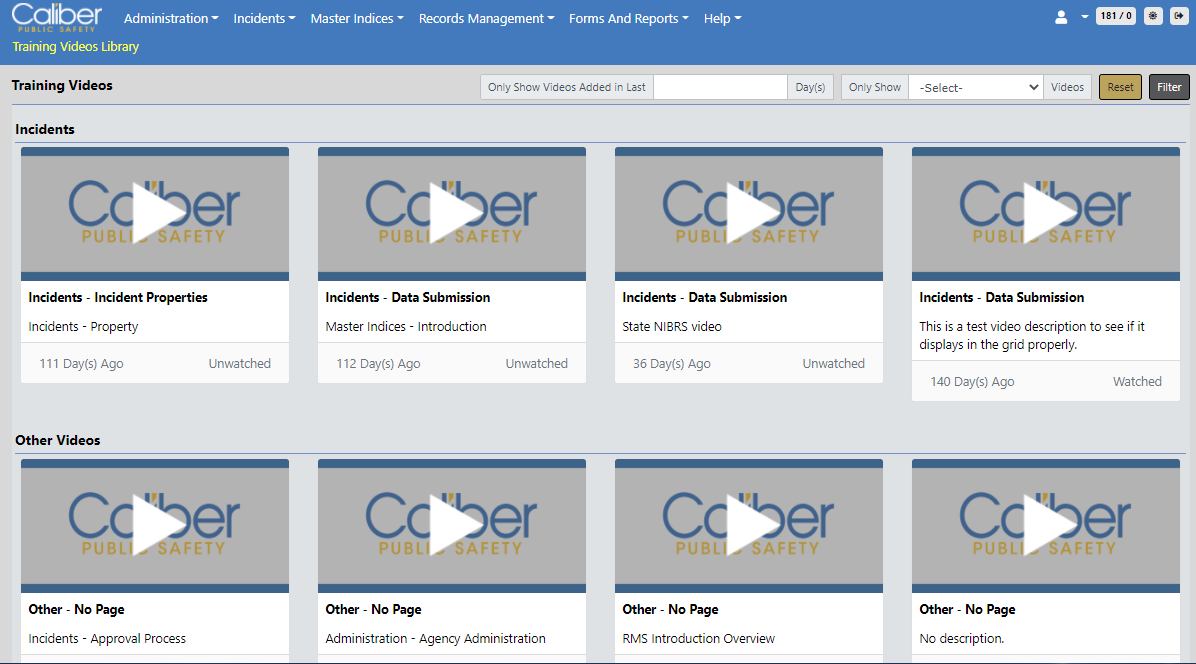Screen dimensions: 1196x664
Task: Open the Master Indices menu
Action: [357, 19]
